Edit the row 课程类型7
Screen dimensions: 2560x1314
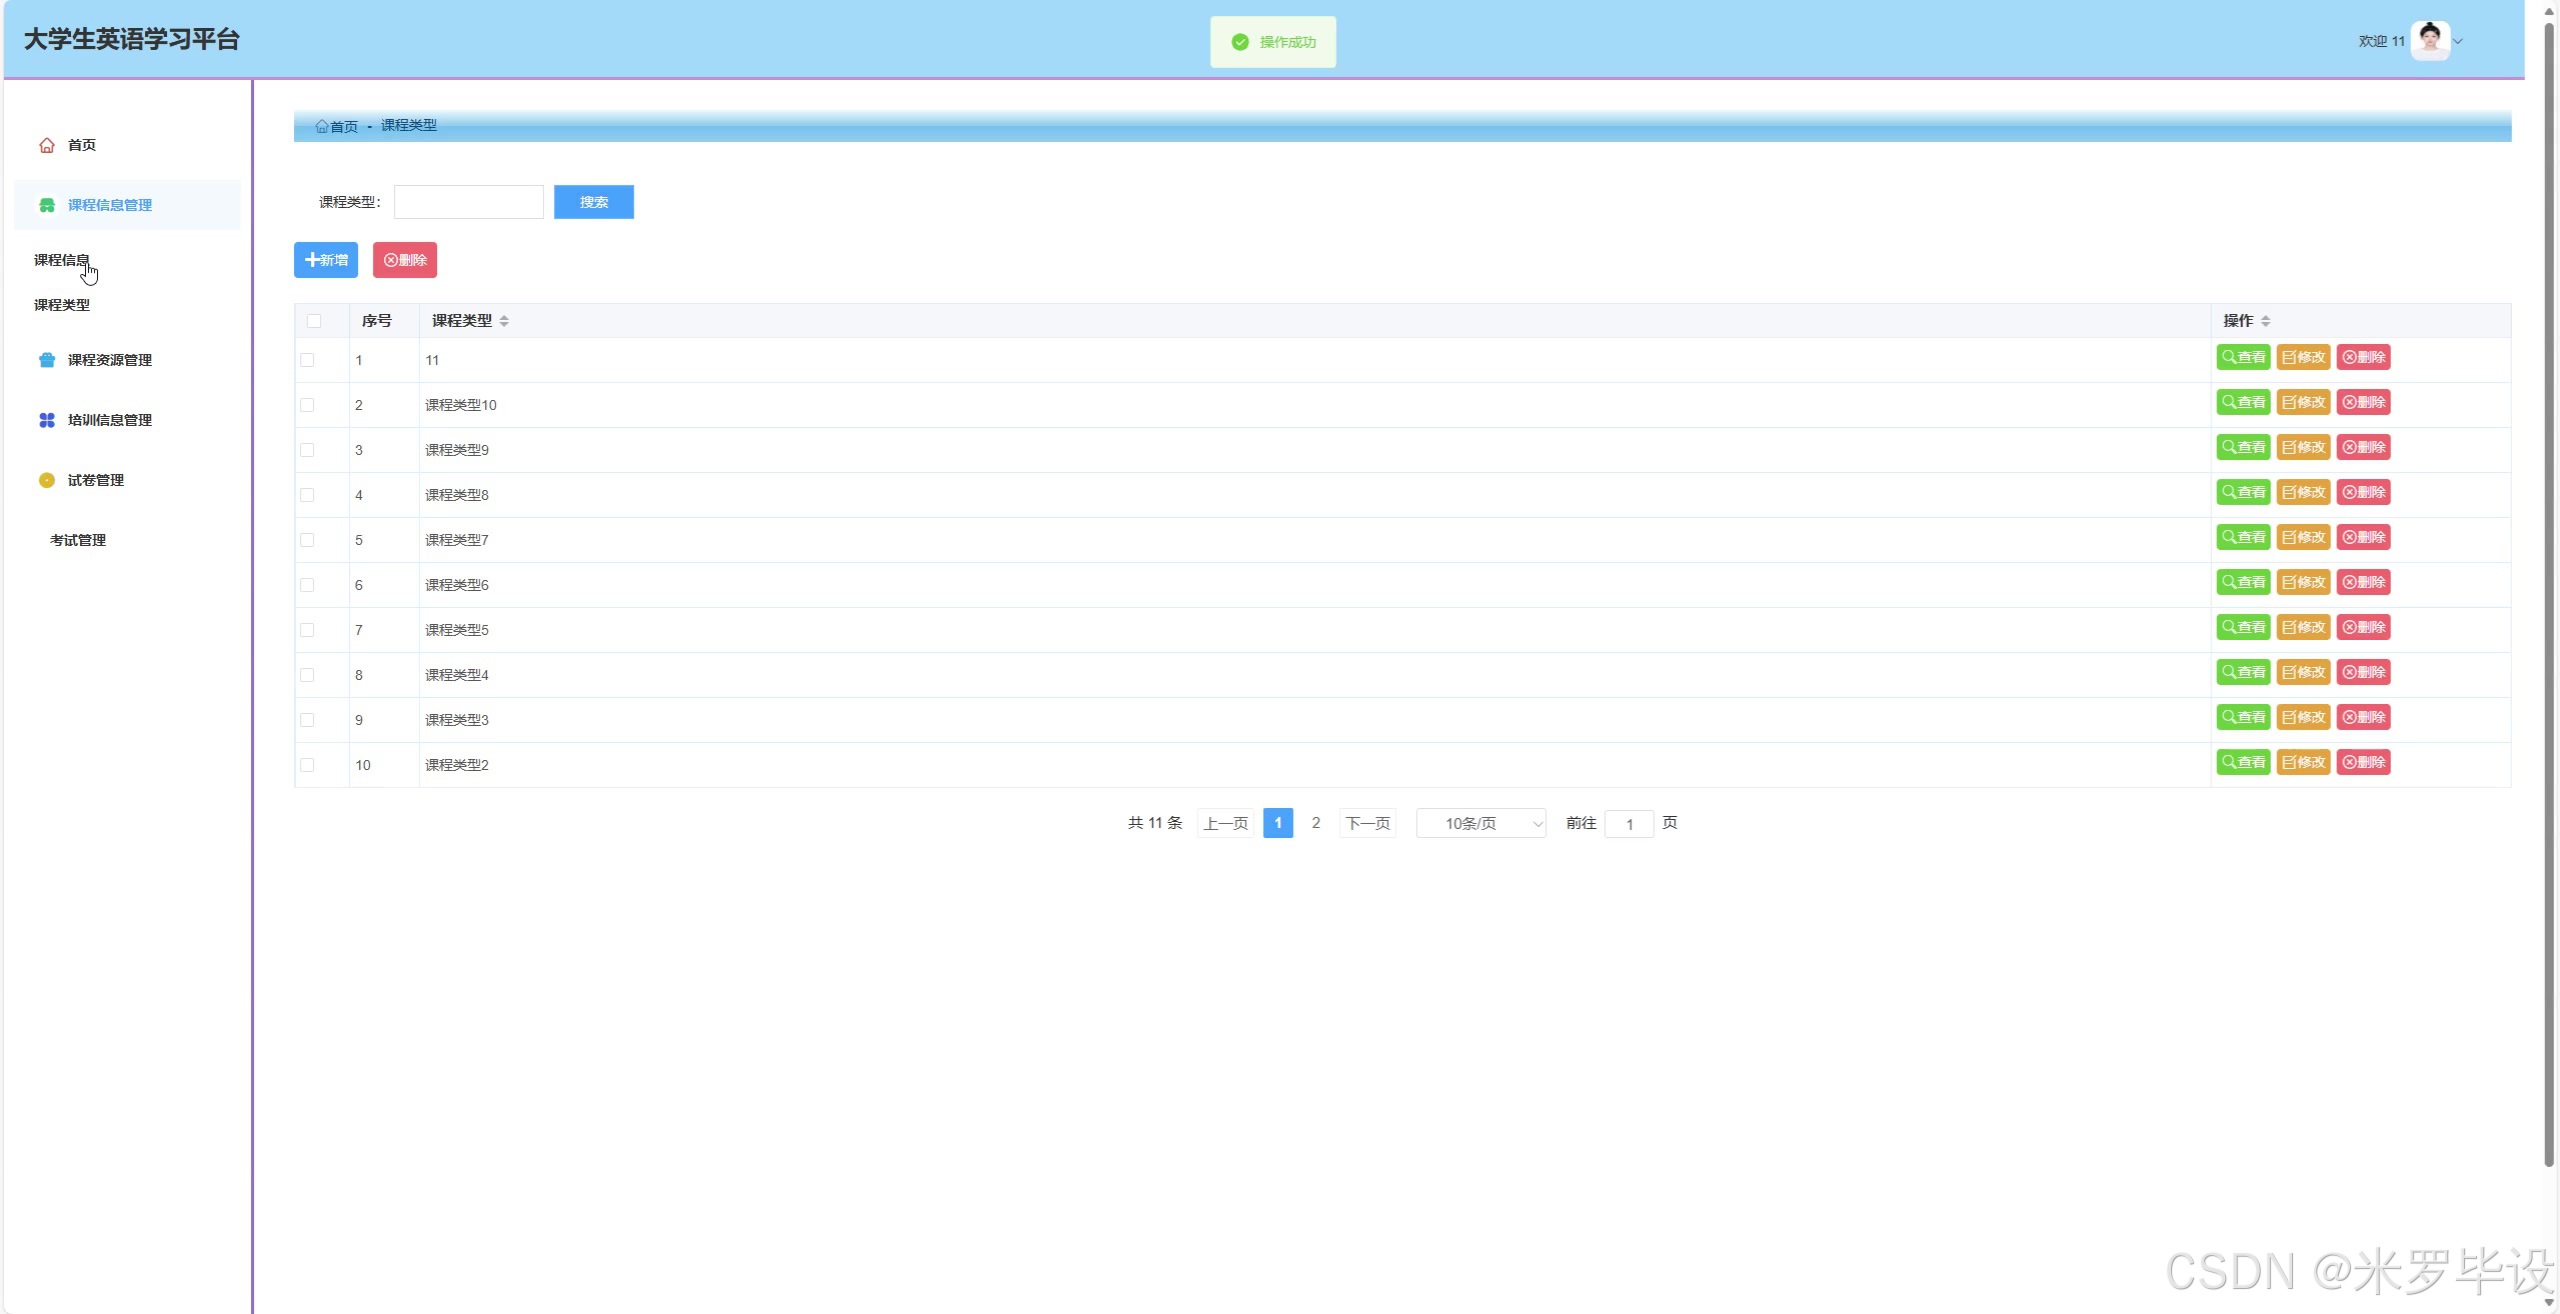click(x=2303, y=537)
